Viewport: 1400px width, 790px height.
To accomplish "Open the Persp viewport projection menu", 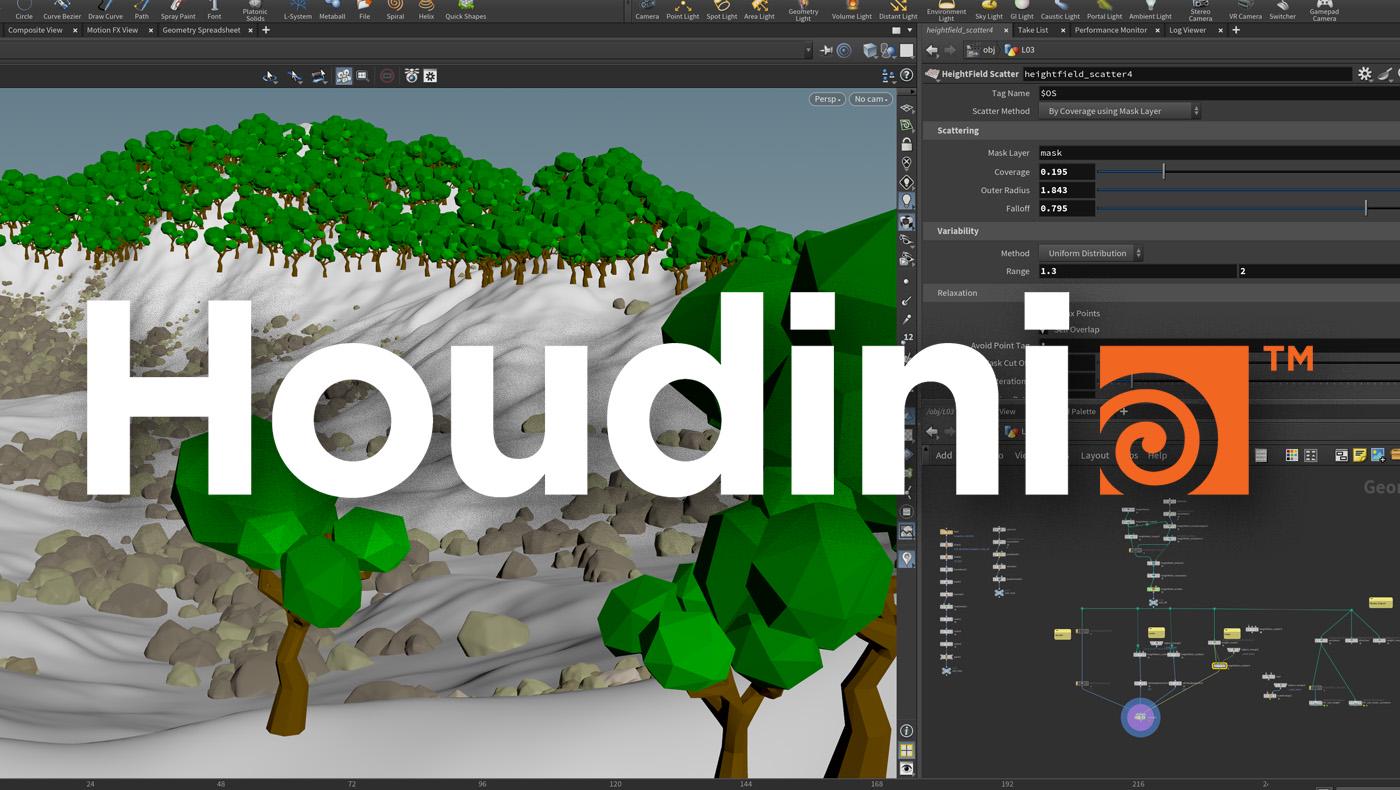I will (x=826, y=99).
